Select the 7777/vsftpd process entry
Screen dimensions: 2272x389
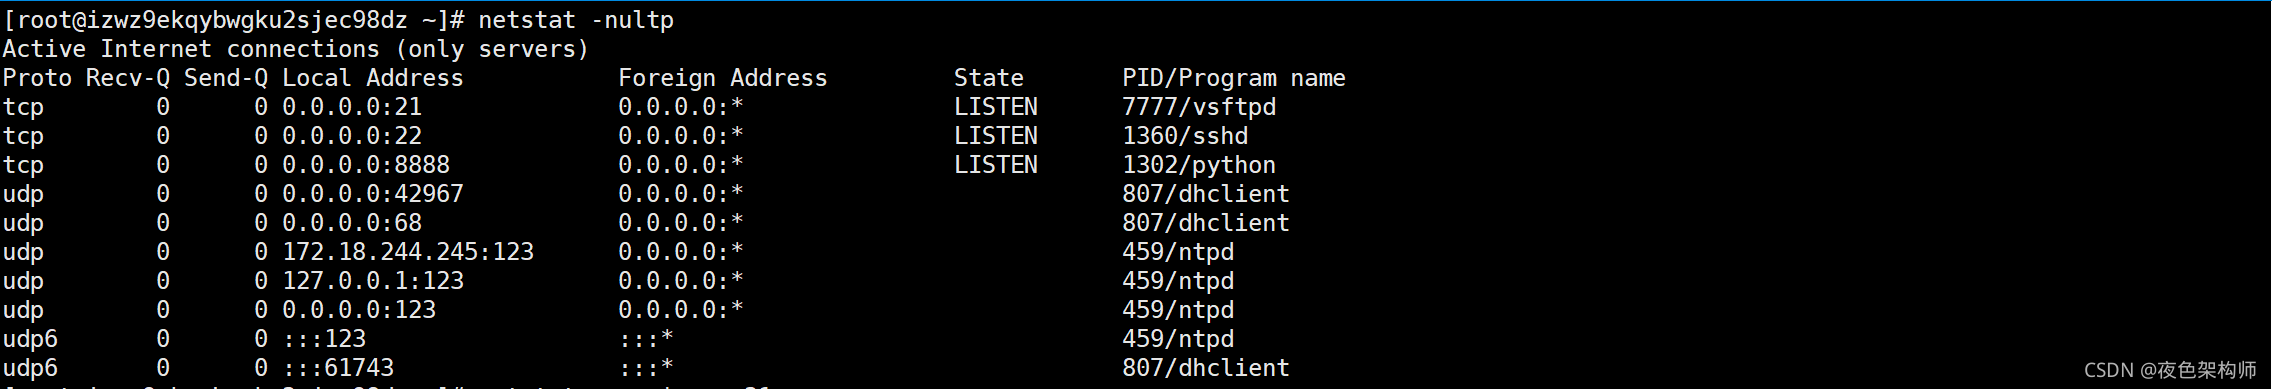(x=1199, y=107)
